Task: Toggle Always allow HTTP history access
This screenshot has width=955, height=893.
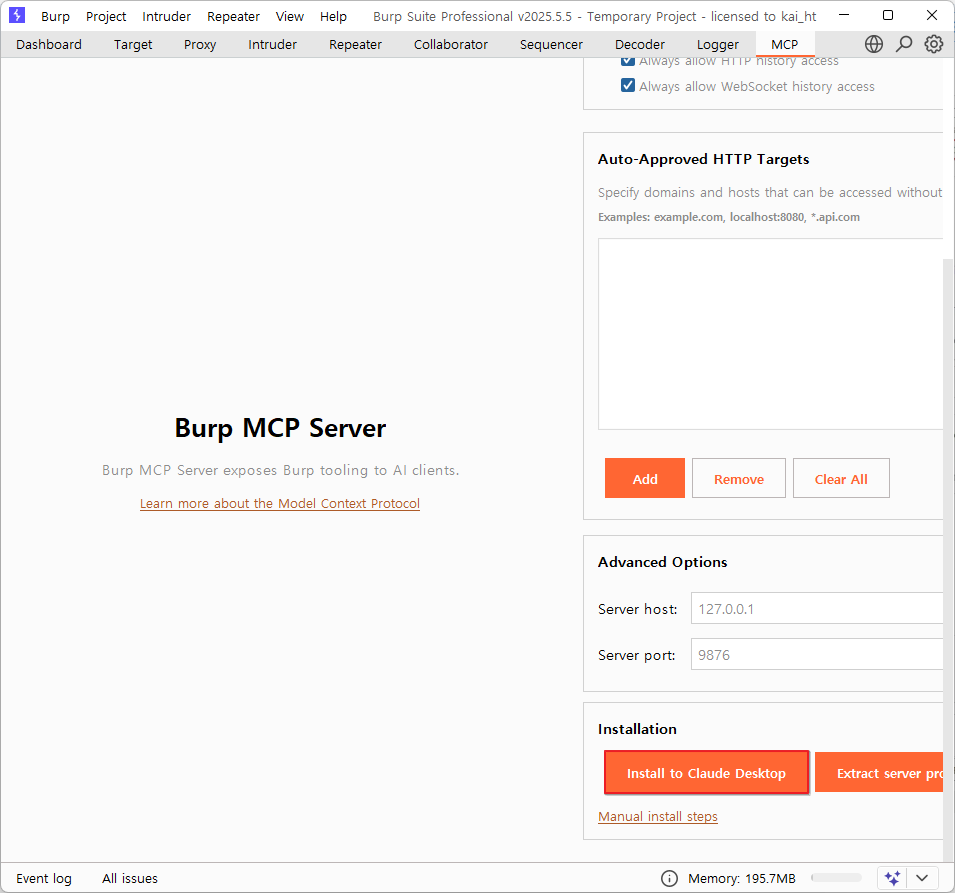Action: [627, 60]
